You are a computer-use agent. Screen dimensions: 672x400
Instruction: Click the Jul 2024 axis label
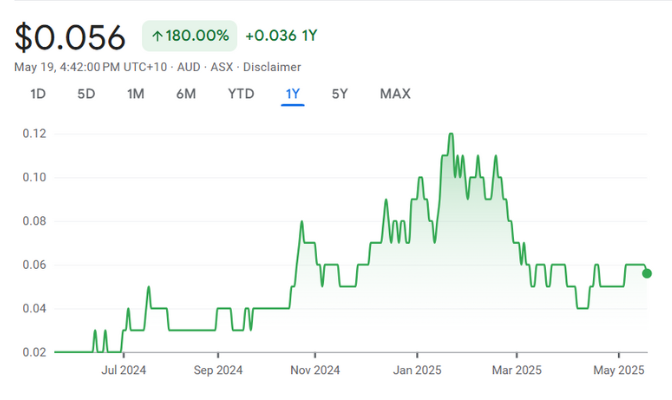coord(123,369)
